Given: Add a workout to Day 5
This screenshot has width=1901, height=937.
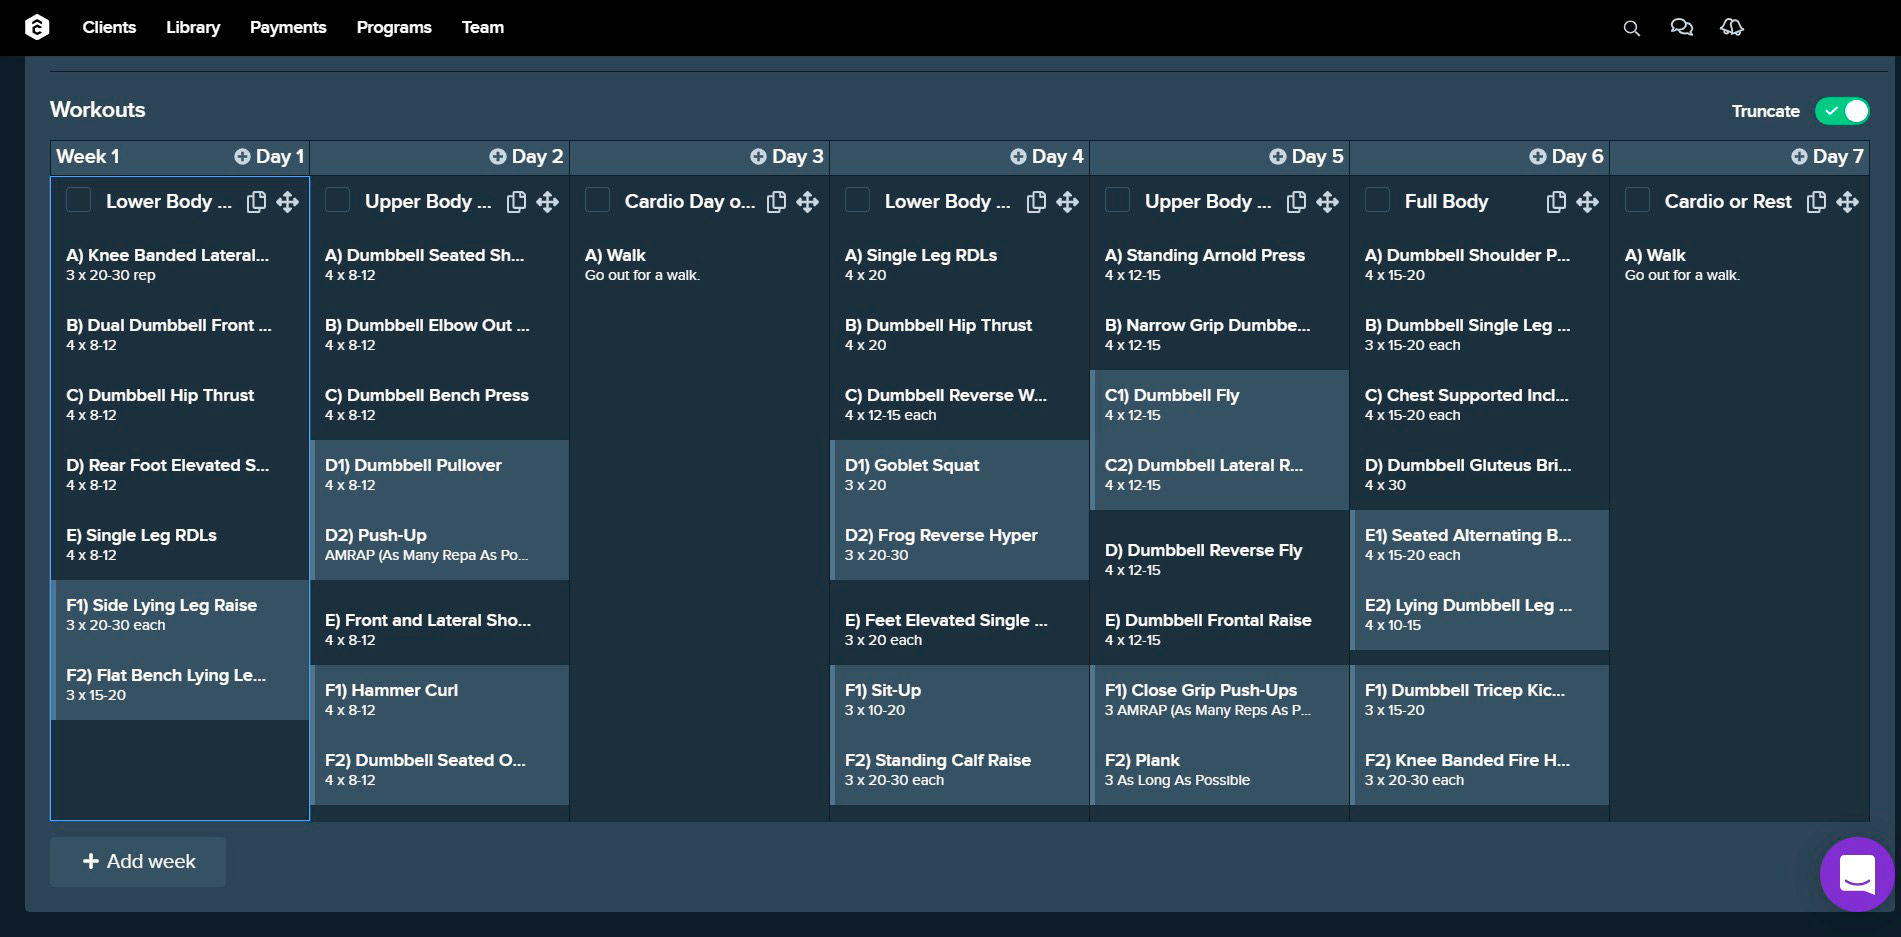Looking at the screenshot, I should [x=1277, y=157].
